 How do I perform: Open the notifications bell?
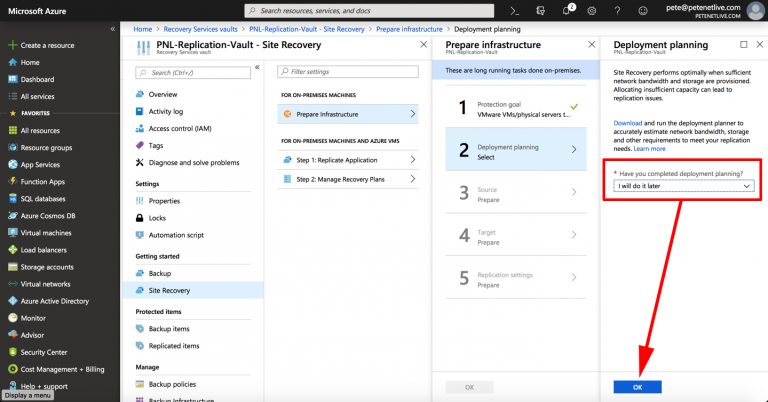[567, 11]
